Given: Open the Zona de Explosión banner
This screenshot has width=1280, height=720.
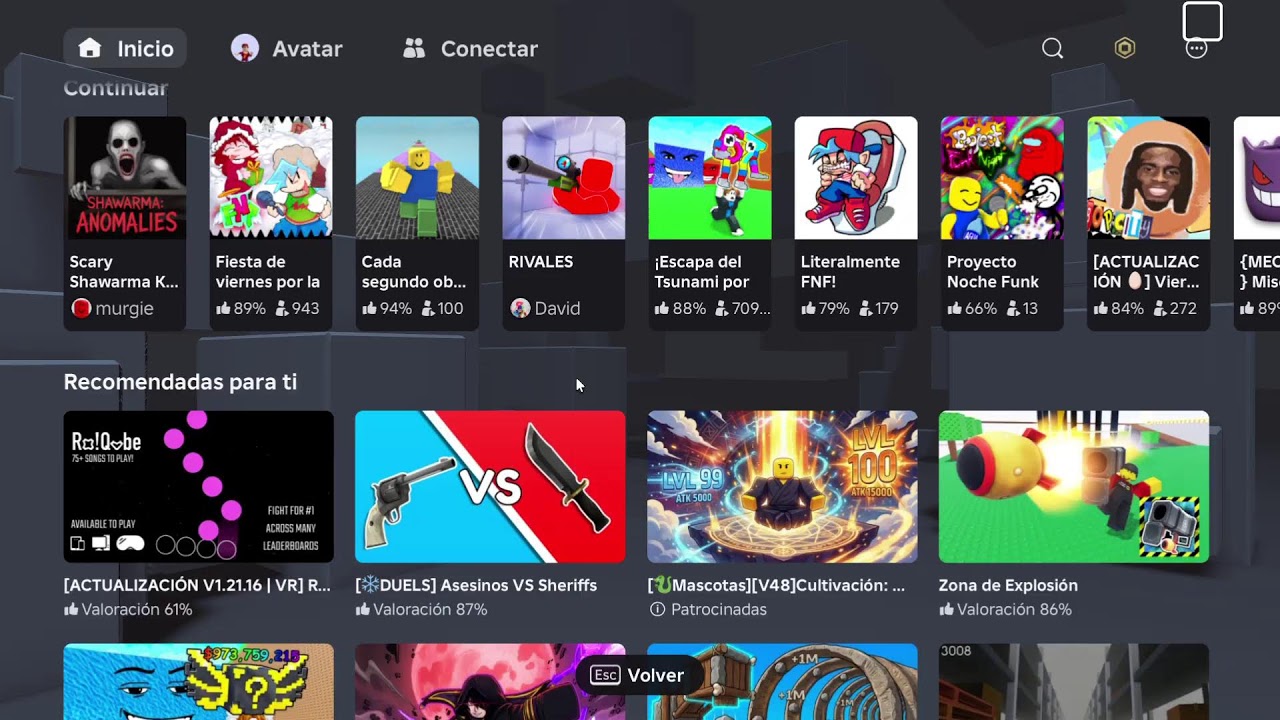Looking at the screenshot, I should click(1074, 487).
